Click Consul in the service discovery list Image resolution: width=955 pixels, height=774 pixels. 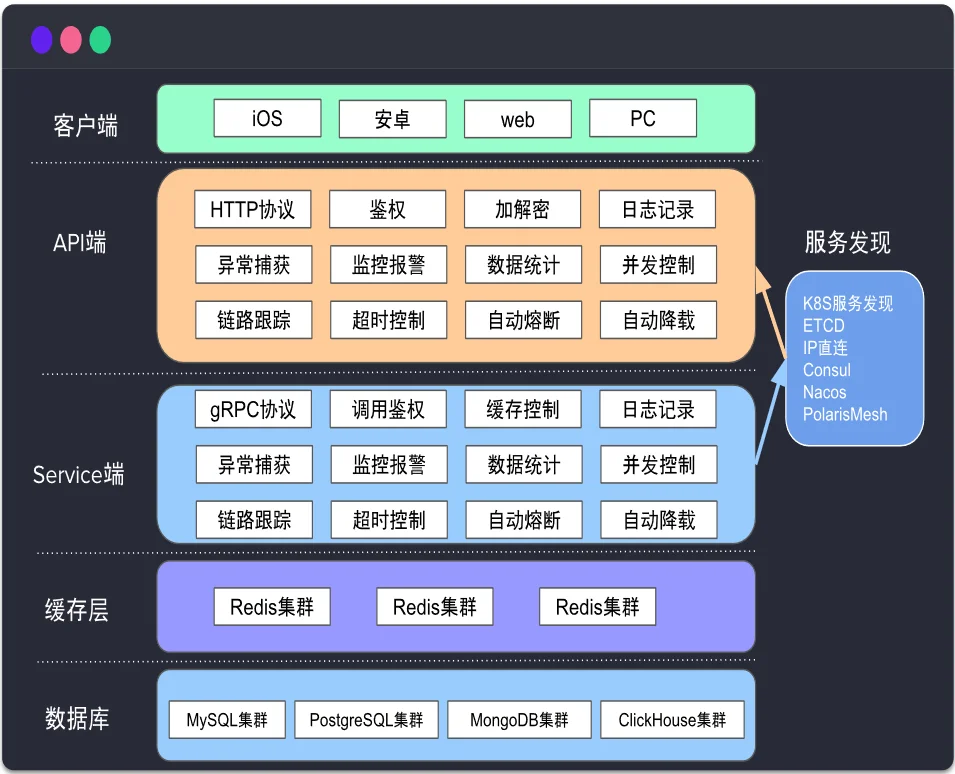pos(826,370)
